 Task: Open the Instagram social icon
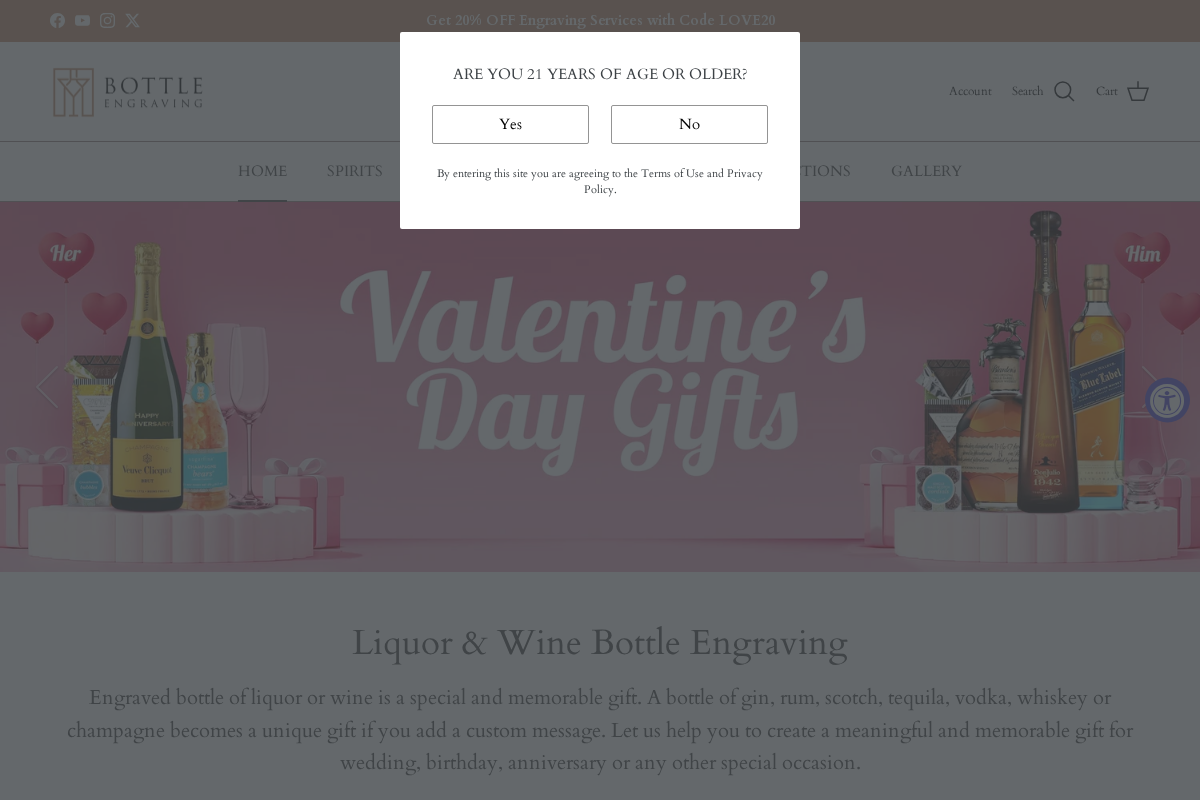coord(107,20)
